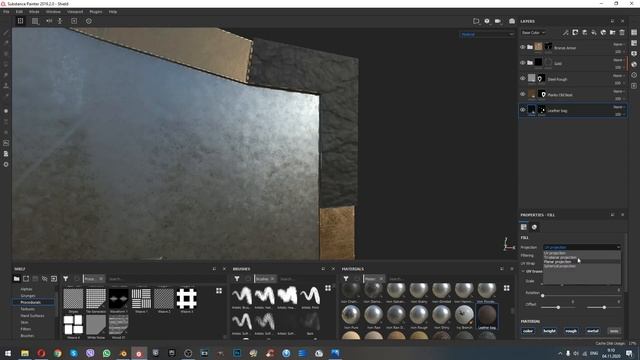Screen dimensions: 640x360
Task: Open blend mode dropdown of Bronze Armor layer
Action: tap(618, 44)
